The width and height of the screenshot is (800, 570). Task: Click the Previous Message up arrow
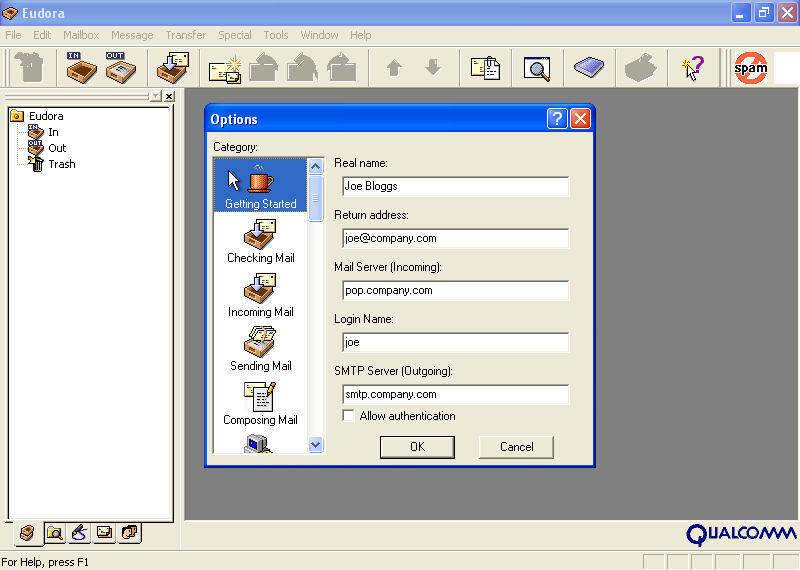pyautogui.click(x=394, y=67)
